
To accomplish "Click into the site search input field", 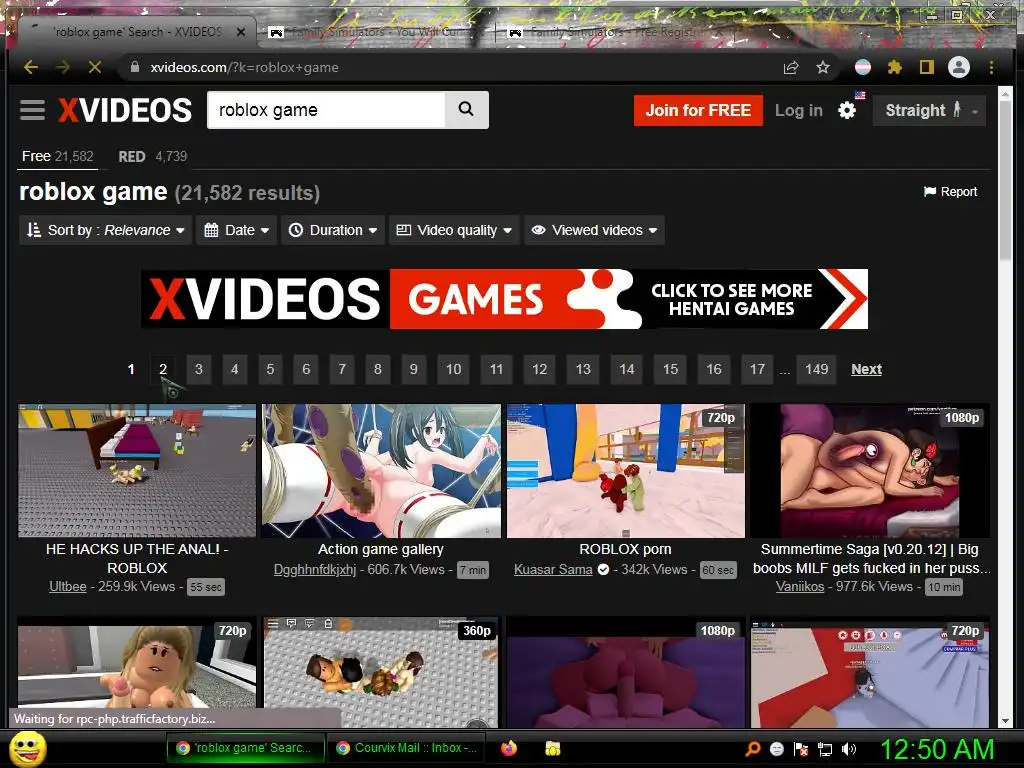I will 326,110.
